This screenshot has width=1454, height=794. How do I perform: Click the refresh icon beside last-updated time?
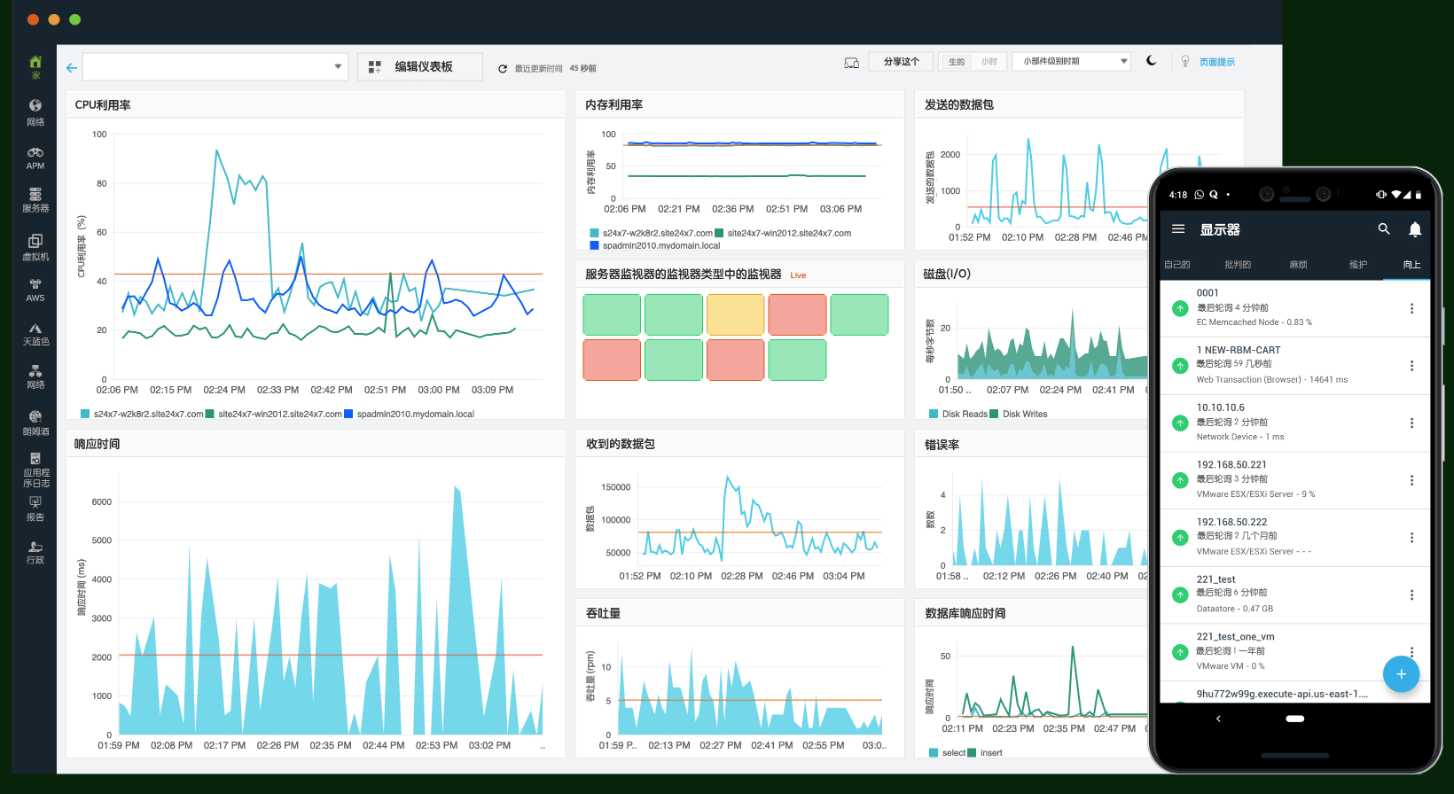pyautogui.click(x=503, y=68)
